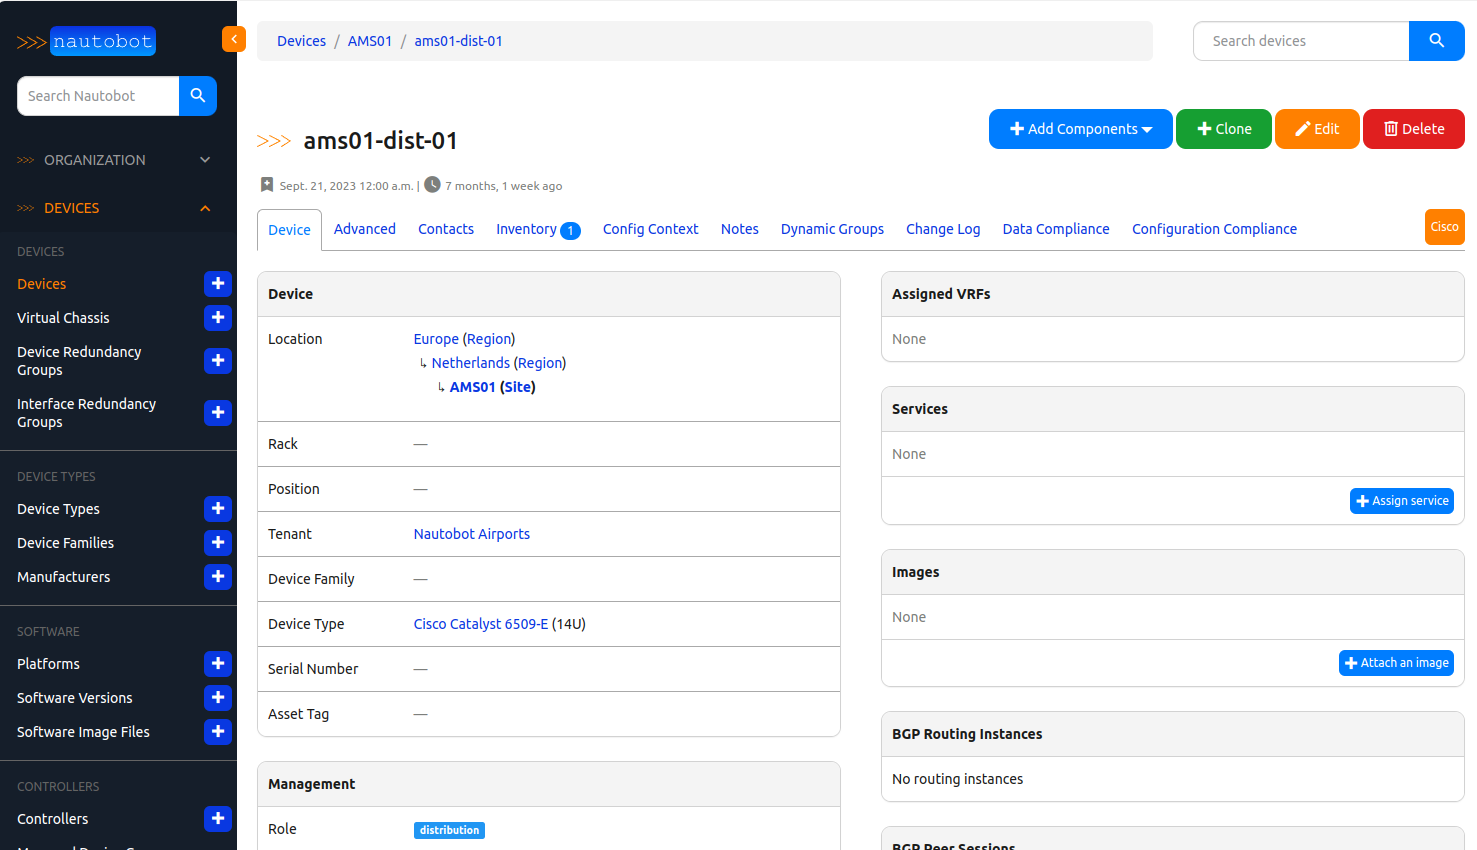
Task: Add a new Virtual Chassis via plus icon
Action: [217, 318]
